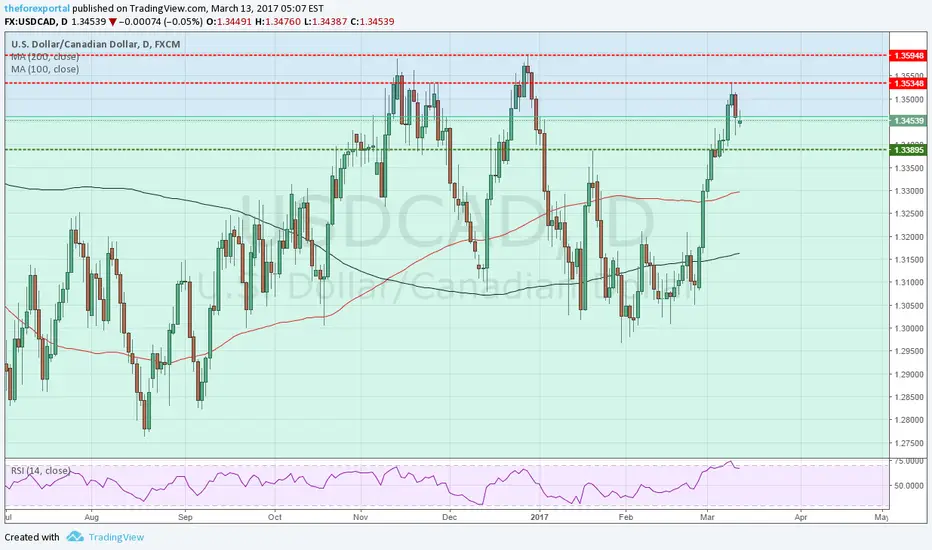The width and height of the screenshot is (932, 550).
Task: Click the 1.28000 price axis value
Action: coord(910,420)
